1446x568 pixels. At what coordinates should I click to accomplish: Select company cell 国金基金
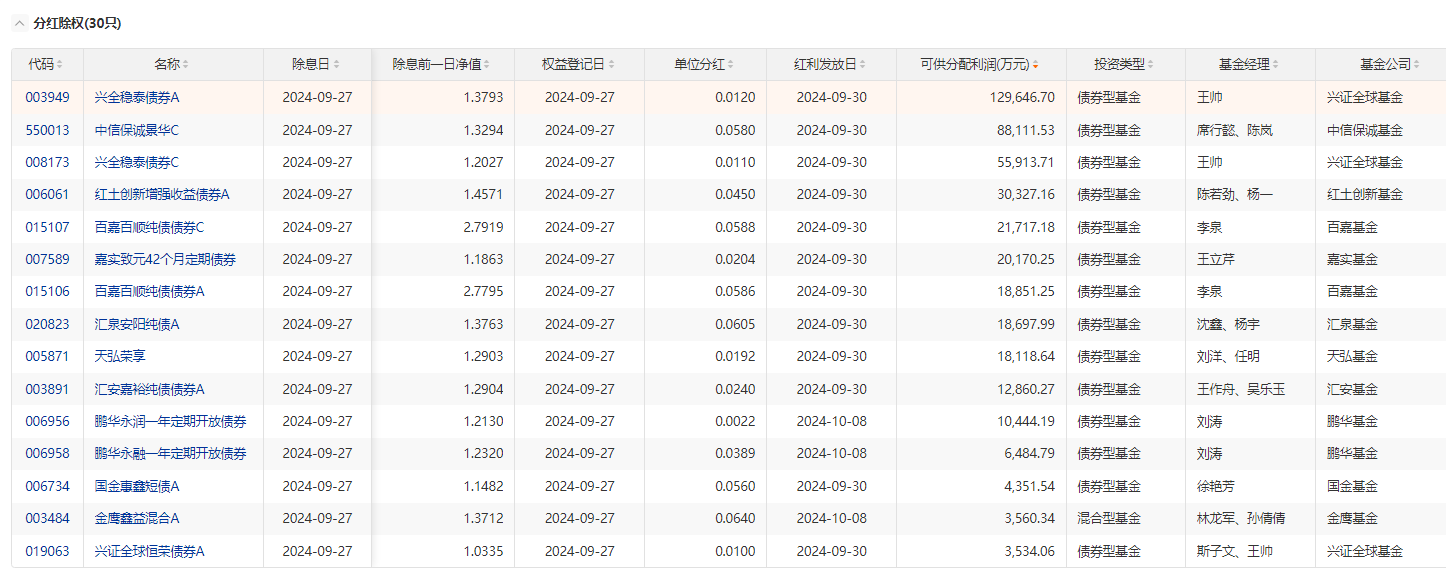click(1352, 486)
